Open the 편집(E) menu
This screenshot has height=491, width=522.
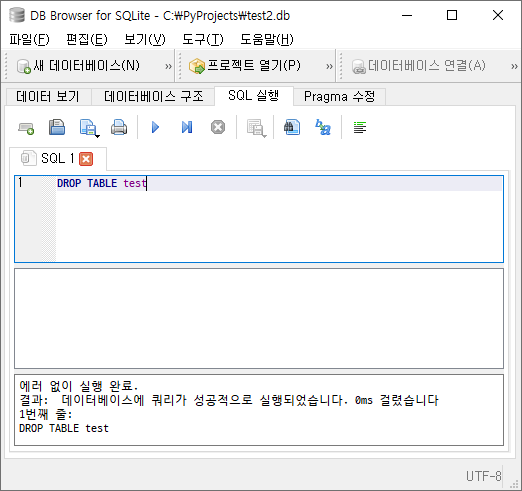[87, 39]
